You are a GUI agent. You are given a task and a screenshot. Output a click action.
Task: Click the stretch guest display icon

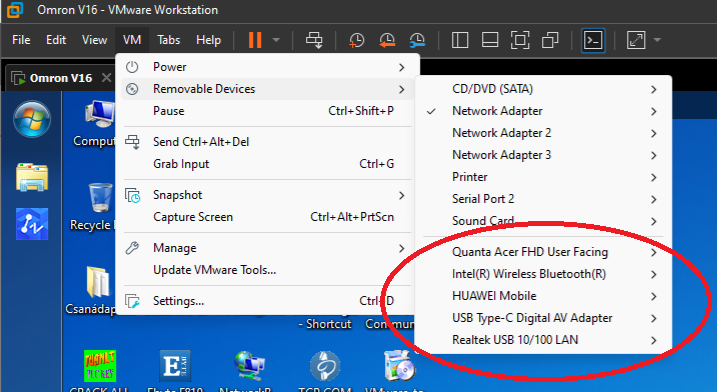(x=636, y=40)
